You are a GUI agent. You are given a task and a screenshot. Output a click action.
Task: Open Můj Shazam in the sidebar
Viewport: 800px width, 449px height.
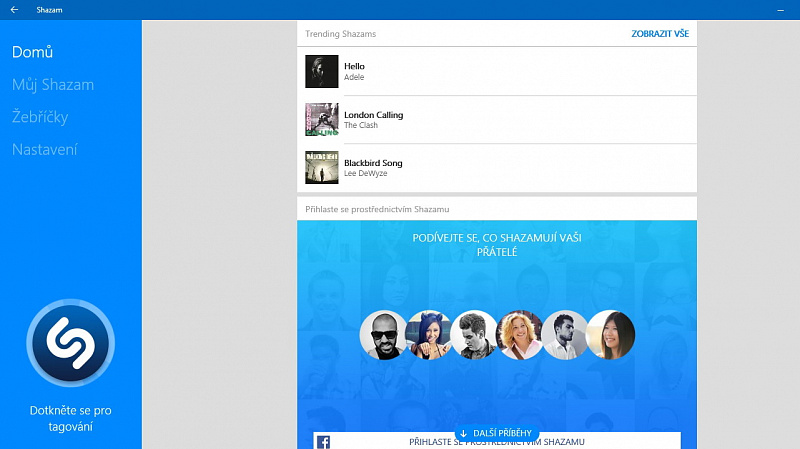pyautogui.click(x=53, y=85)
